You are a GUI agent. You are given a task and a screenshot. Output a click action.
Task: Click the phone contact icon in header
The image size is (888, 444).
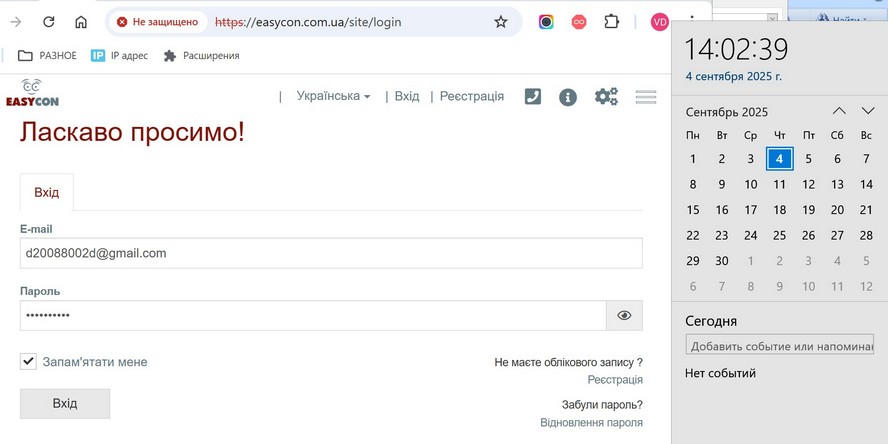[x=533, y=96]
